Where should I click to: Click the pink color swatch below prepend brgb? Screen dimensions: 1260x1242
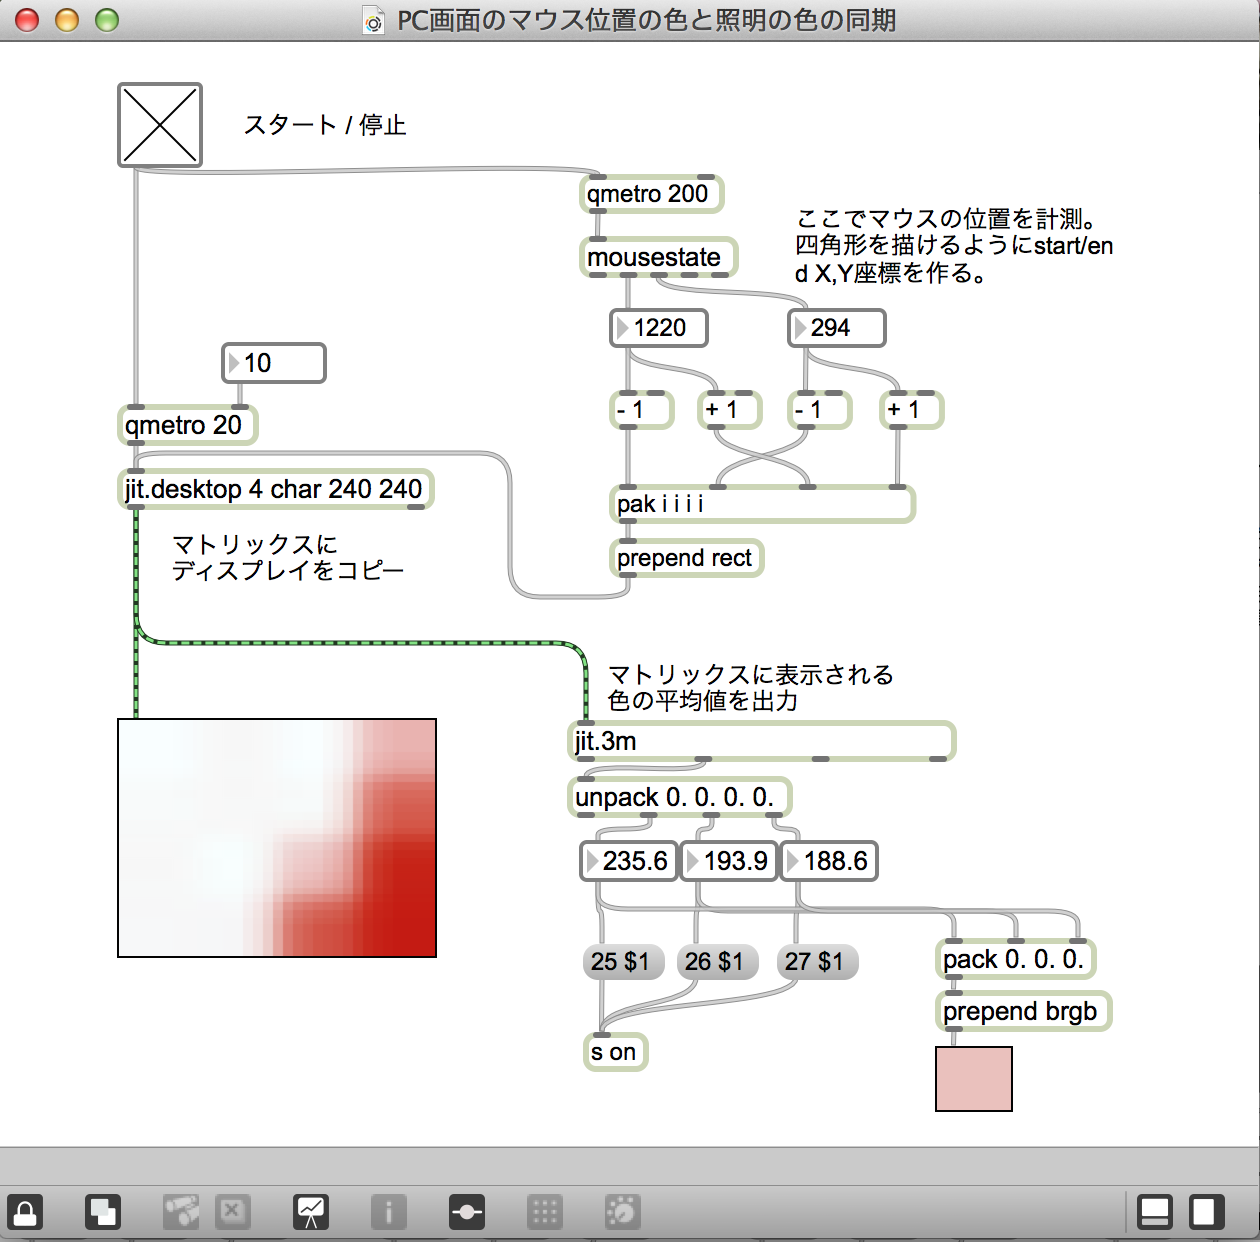pos(973,1079)
